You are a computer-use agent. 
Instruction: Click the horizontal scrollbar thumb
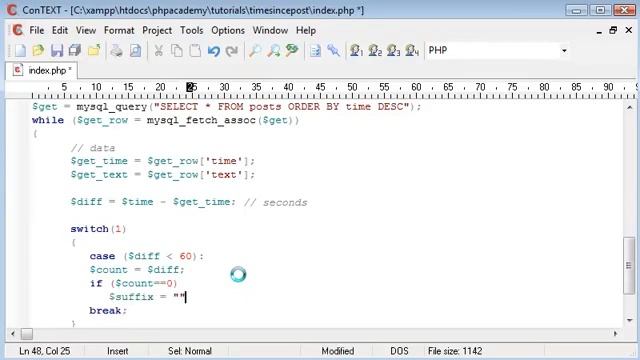27,334
